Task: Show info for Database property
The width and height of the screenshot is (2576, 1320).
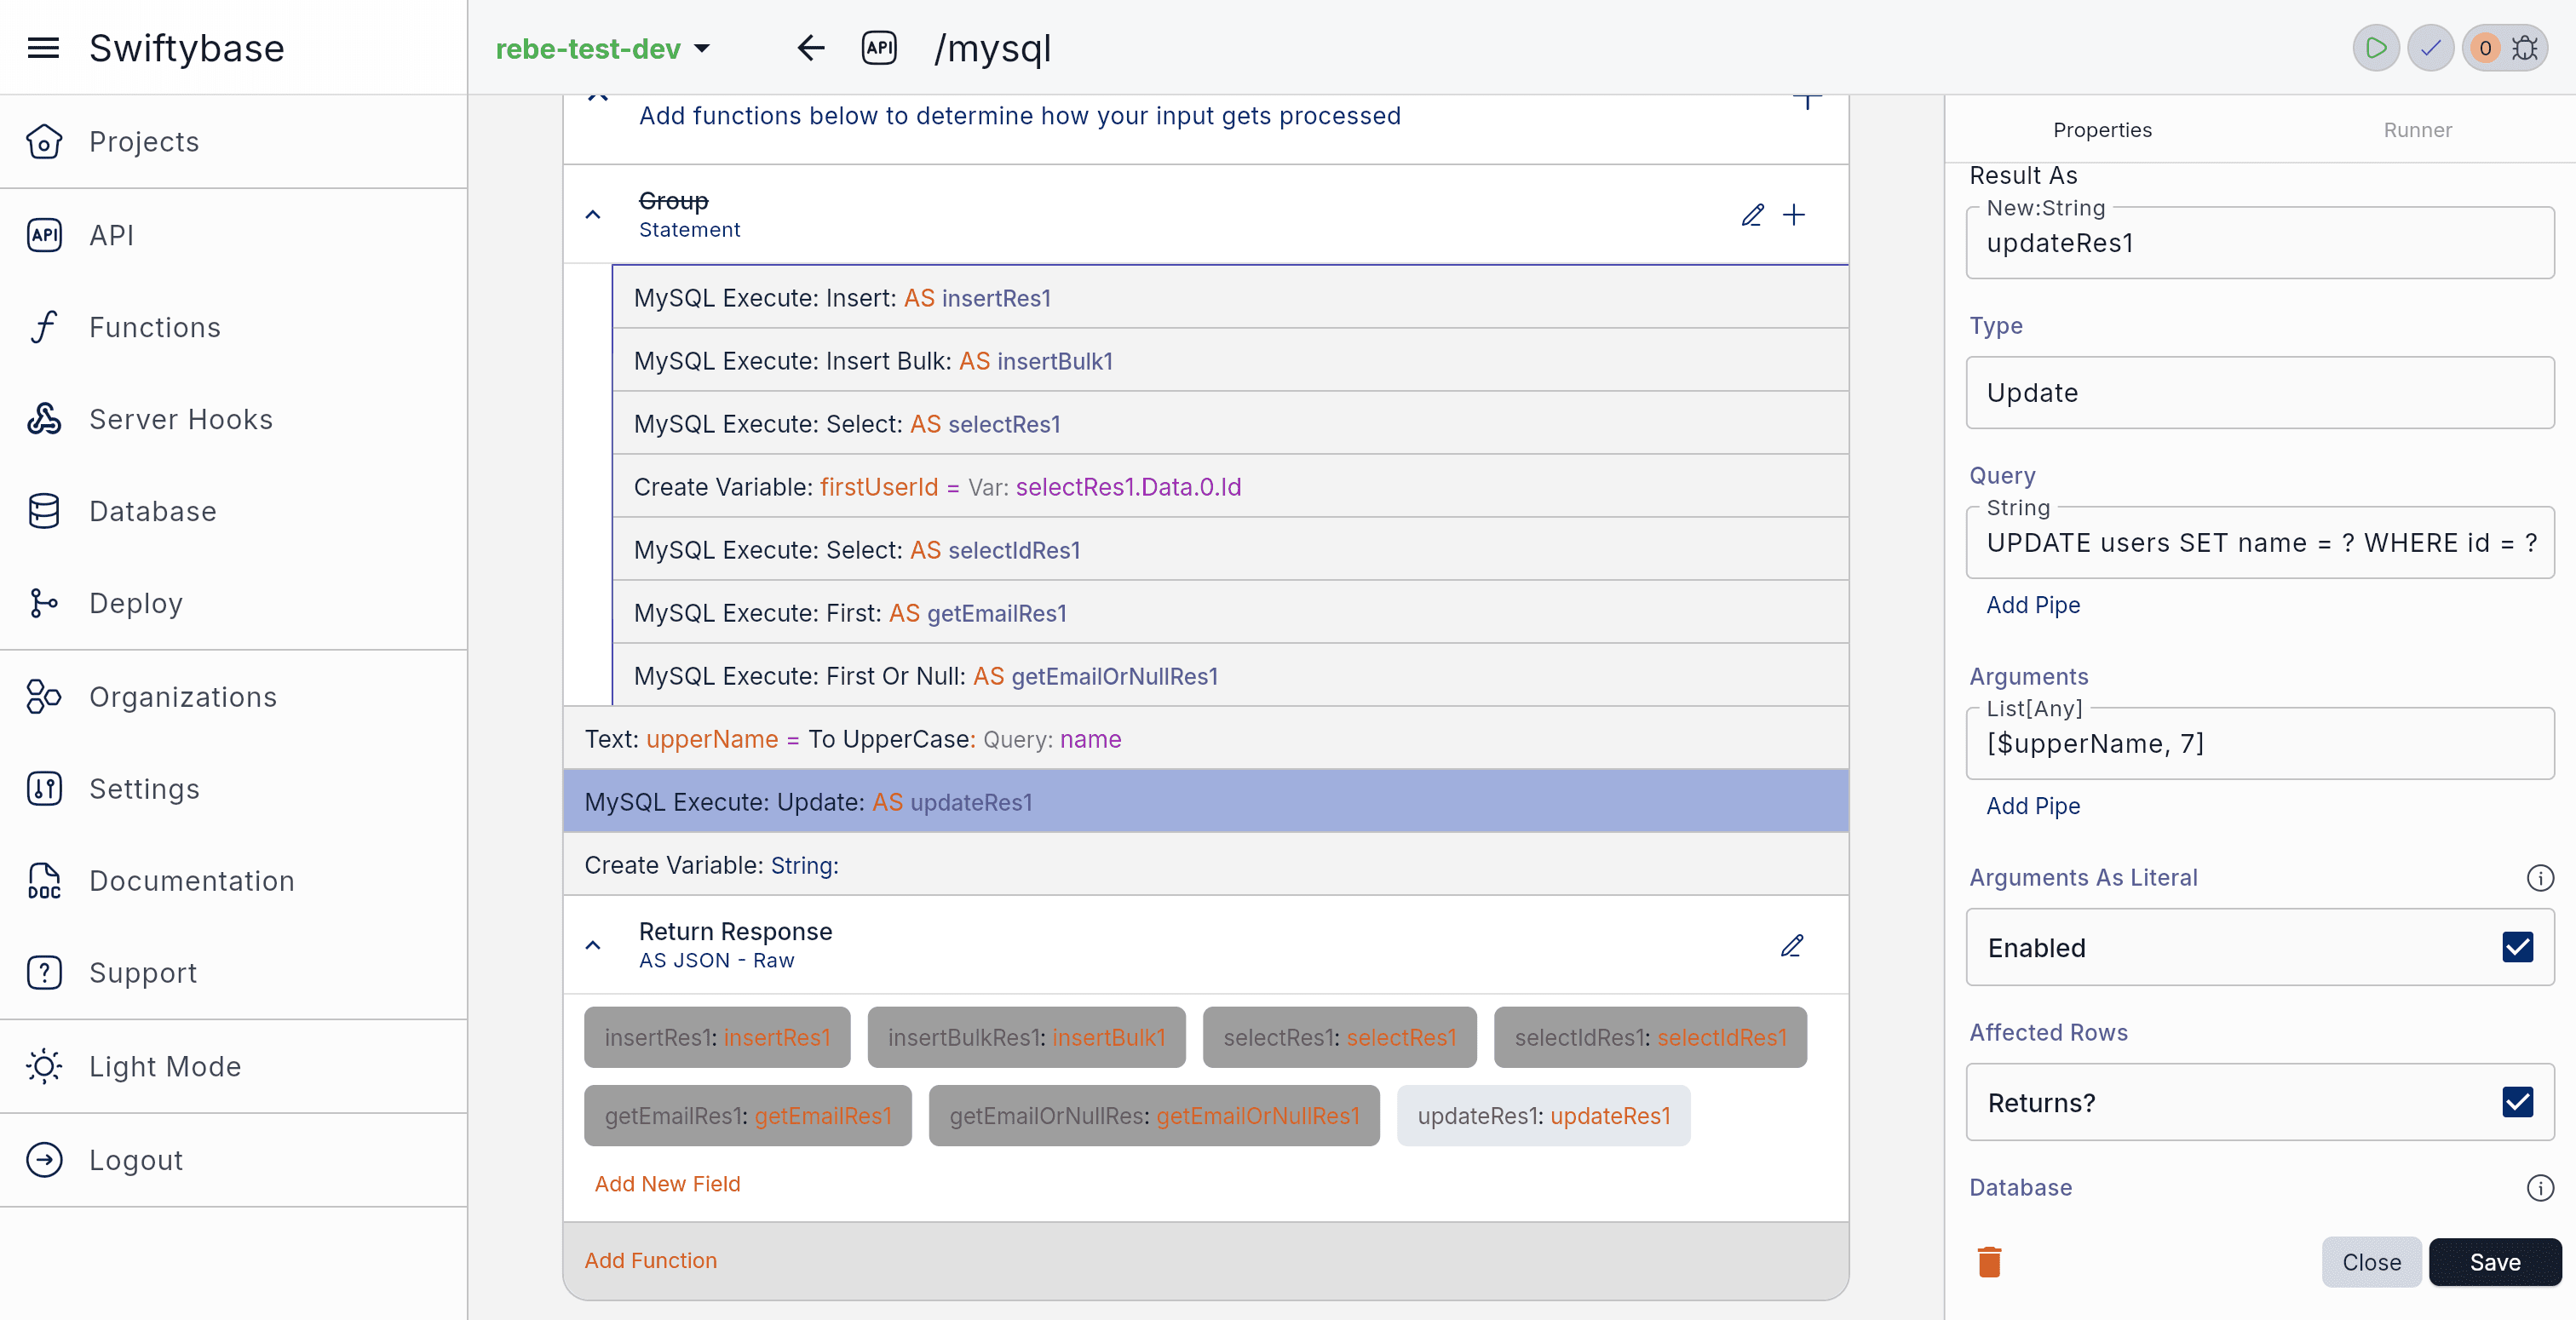Action: [x=2540, y=1188]
